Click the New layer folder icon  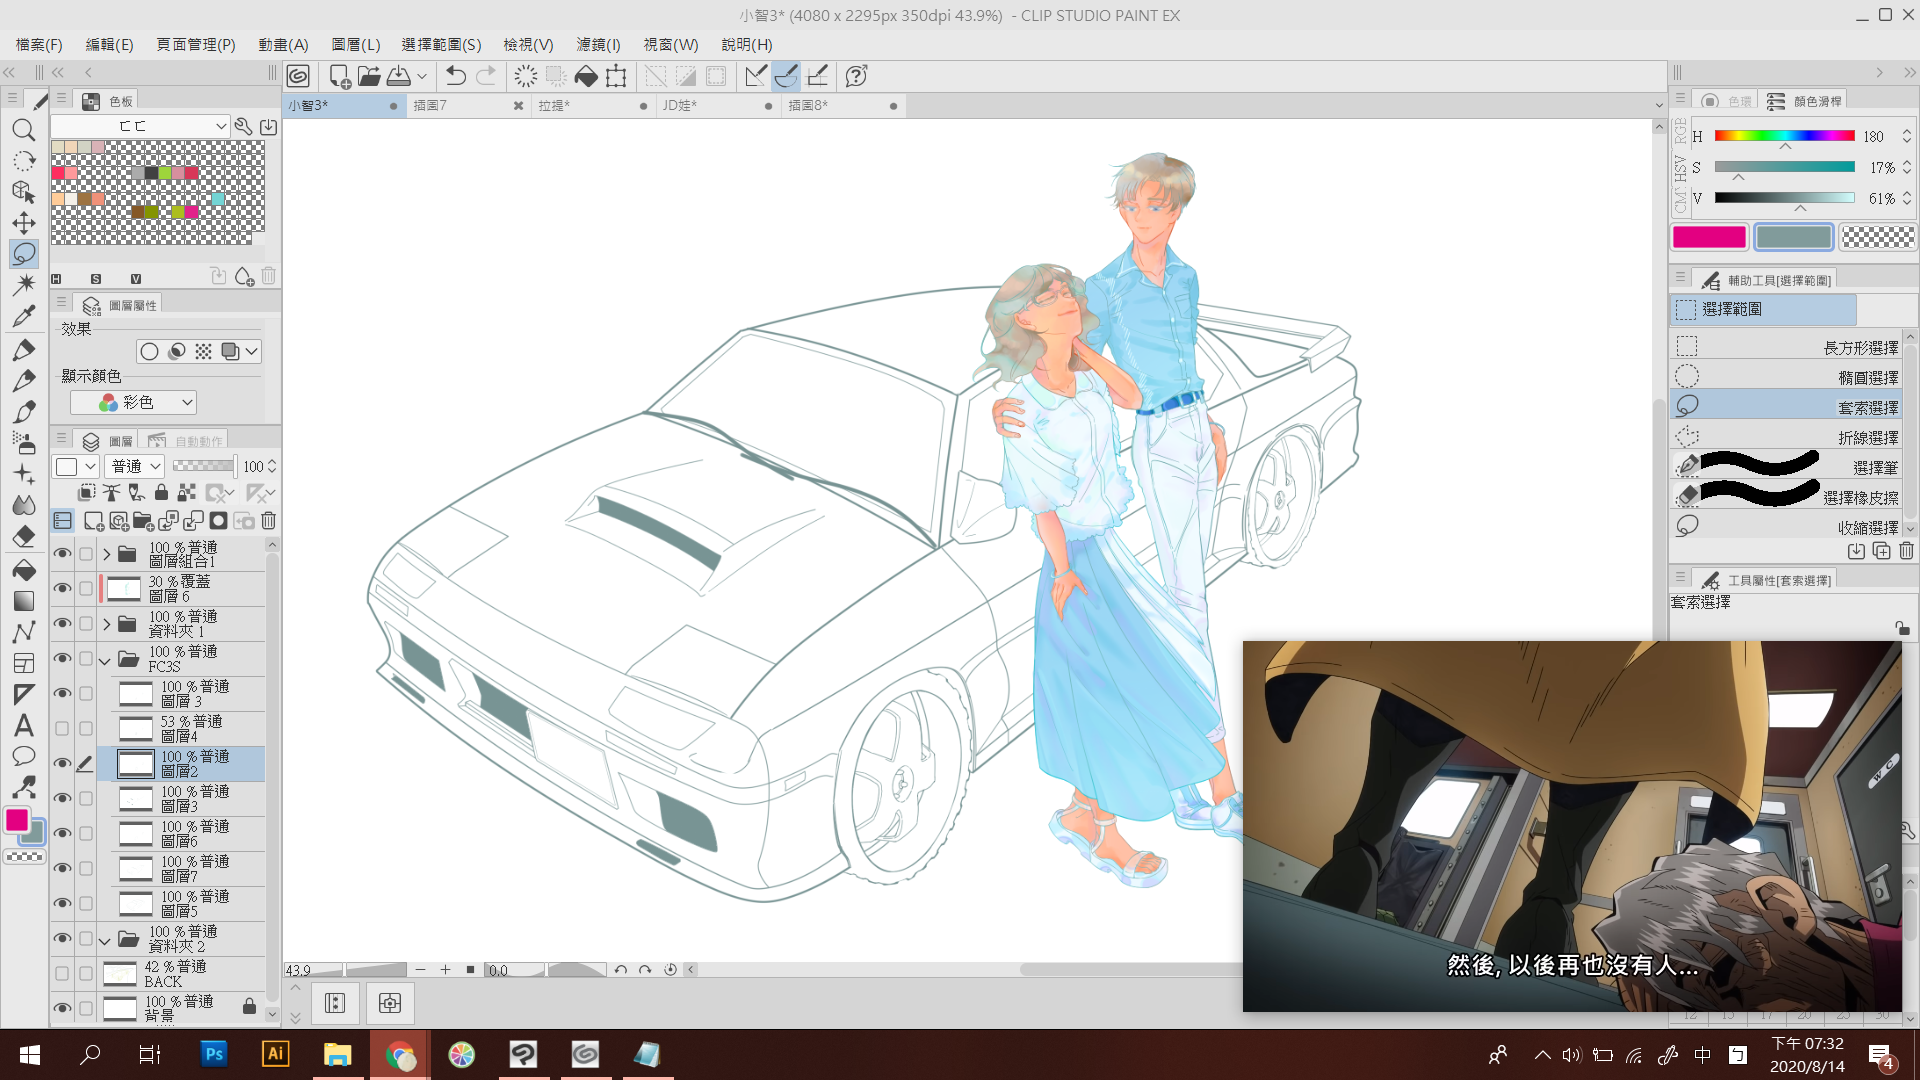click(143, 521)
